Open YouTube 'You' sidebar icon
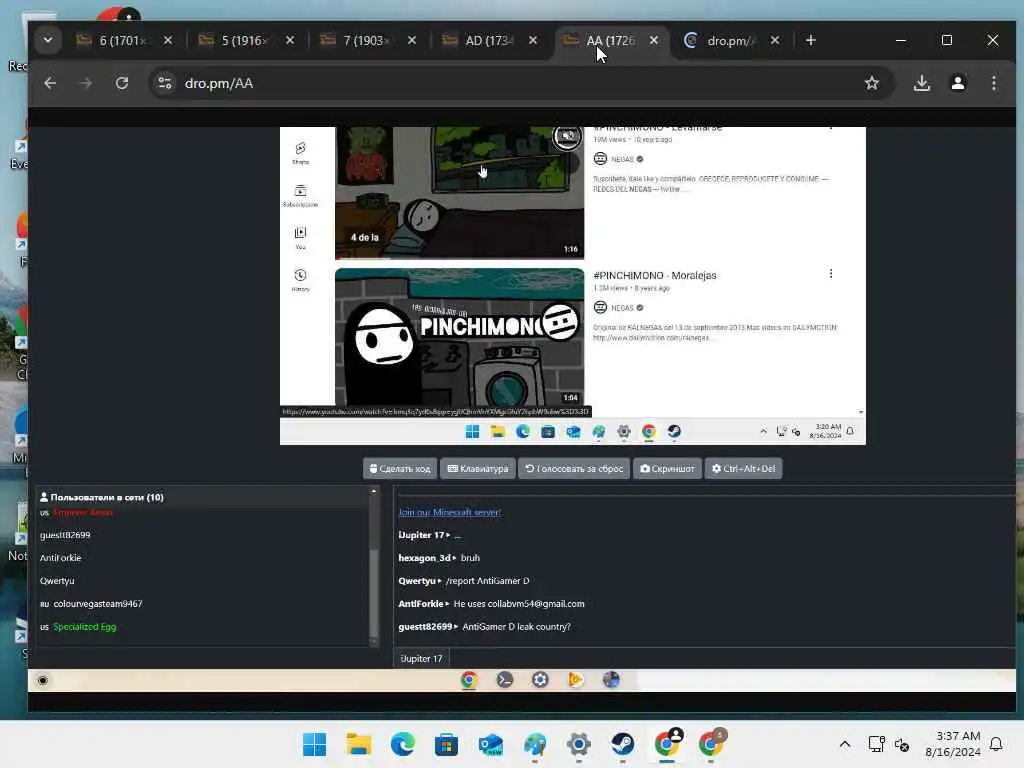This screenshot has width=1024, height=768. (300, 238)
